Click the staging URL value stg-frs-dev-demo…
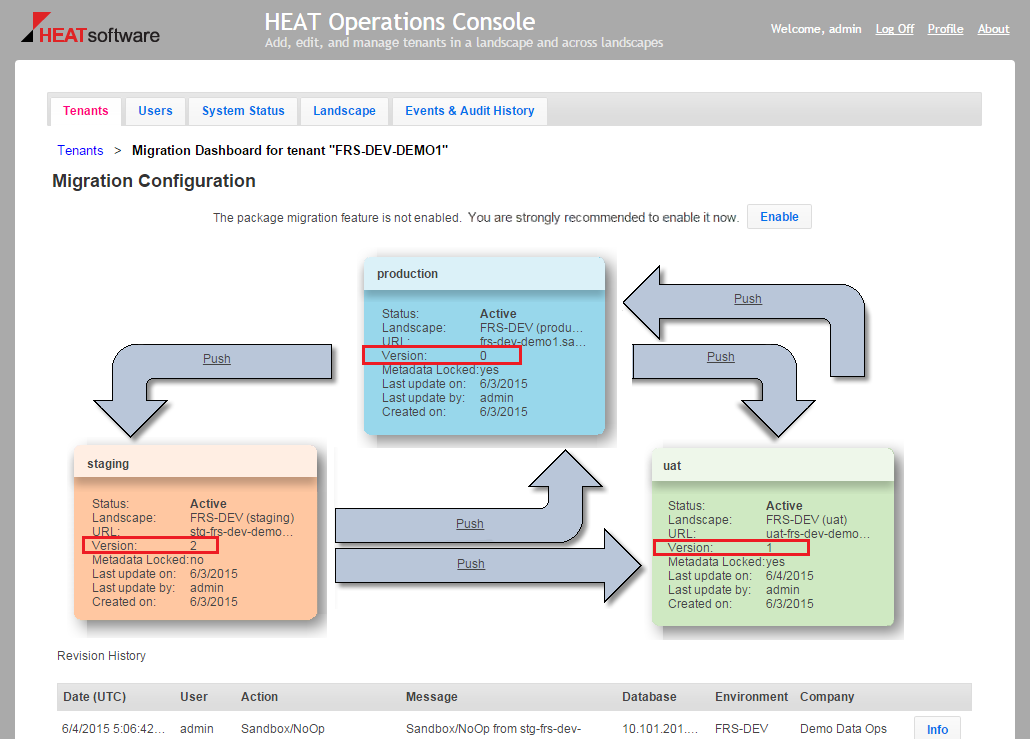The height and width of the screenshot is (739, 1030). coord(242,532)
